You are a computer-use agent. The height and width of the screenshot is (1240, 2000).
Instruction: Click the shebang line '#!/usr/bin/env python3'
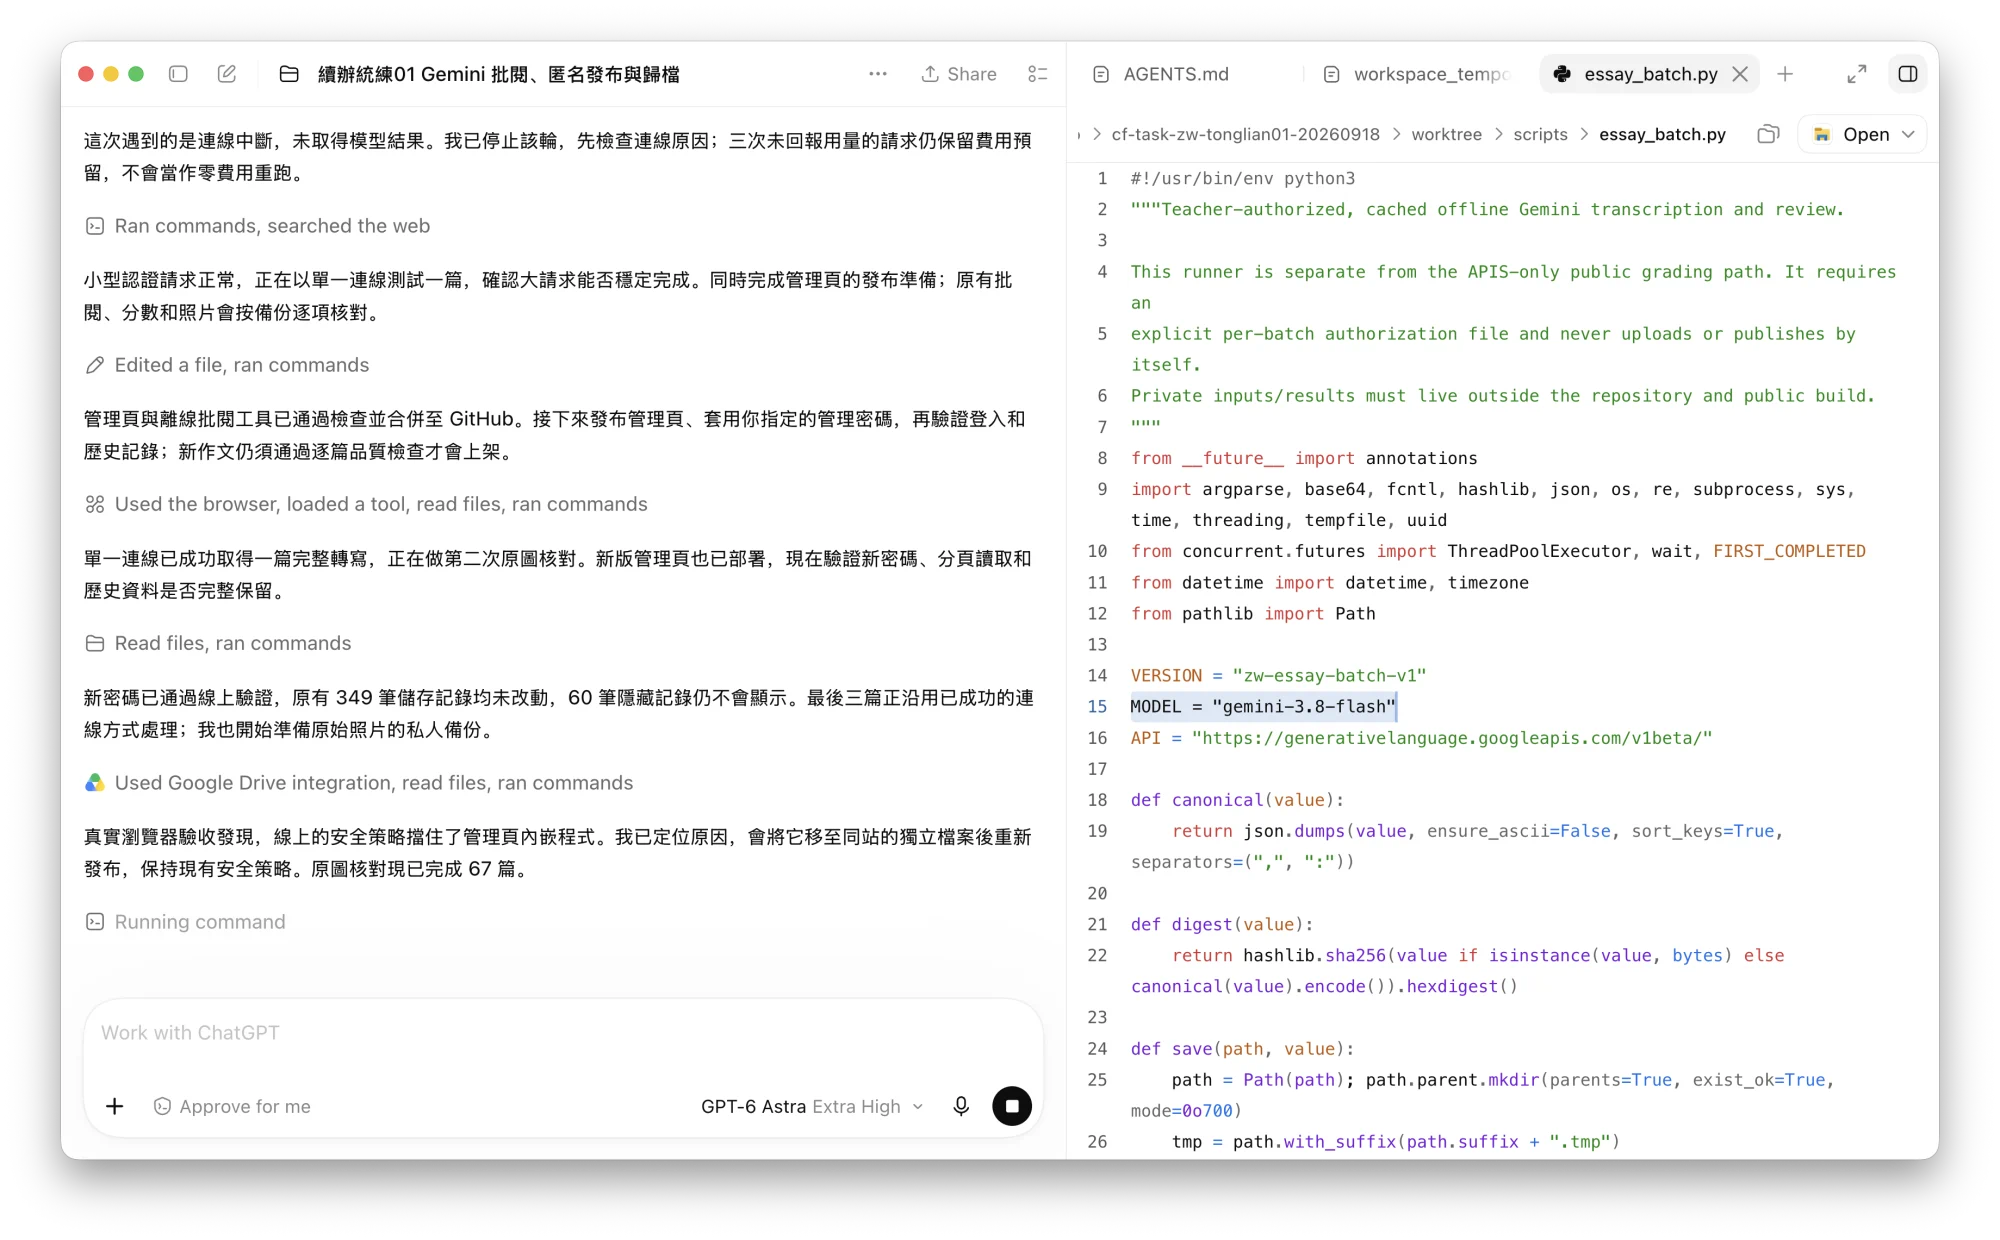click(1243, 178)
